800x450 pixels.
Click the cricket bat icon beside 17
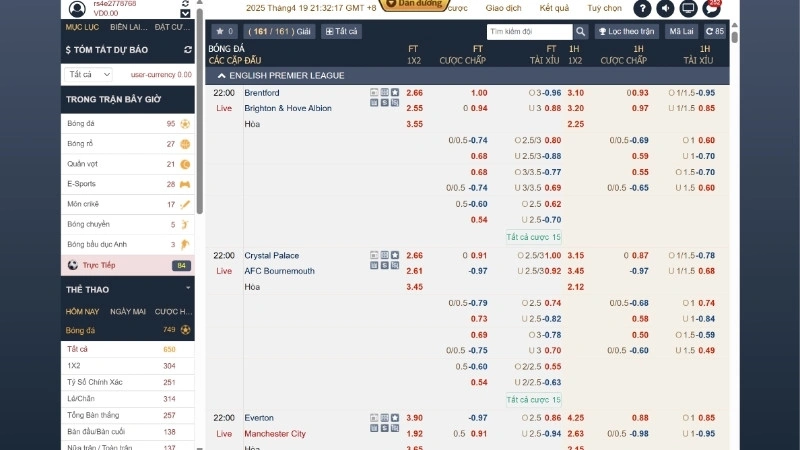point(185,204)
